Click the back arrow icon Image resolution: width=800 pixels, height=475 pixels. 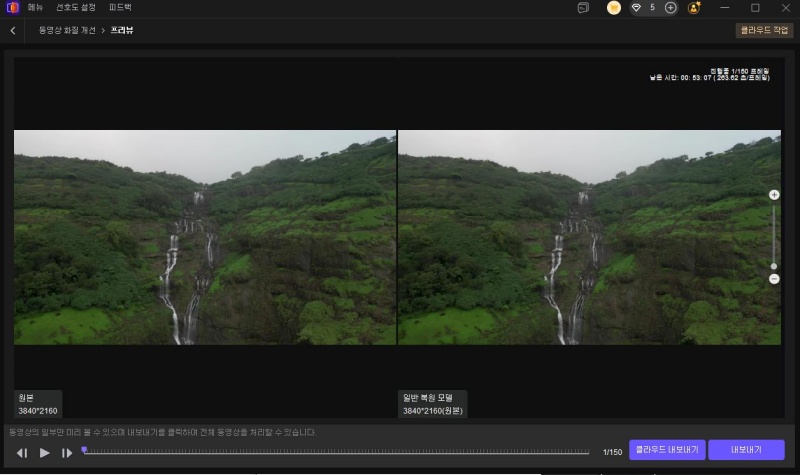[x=13, y=30]
